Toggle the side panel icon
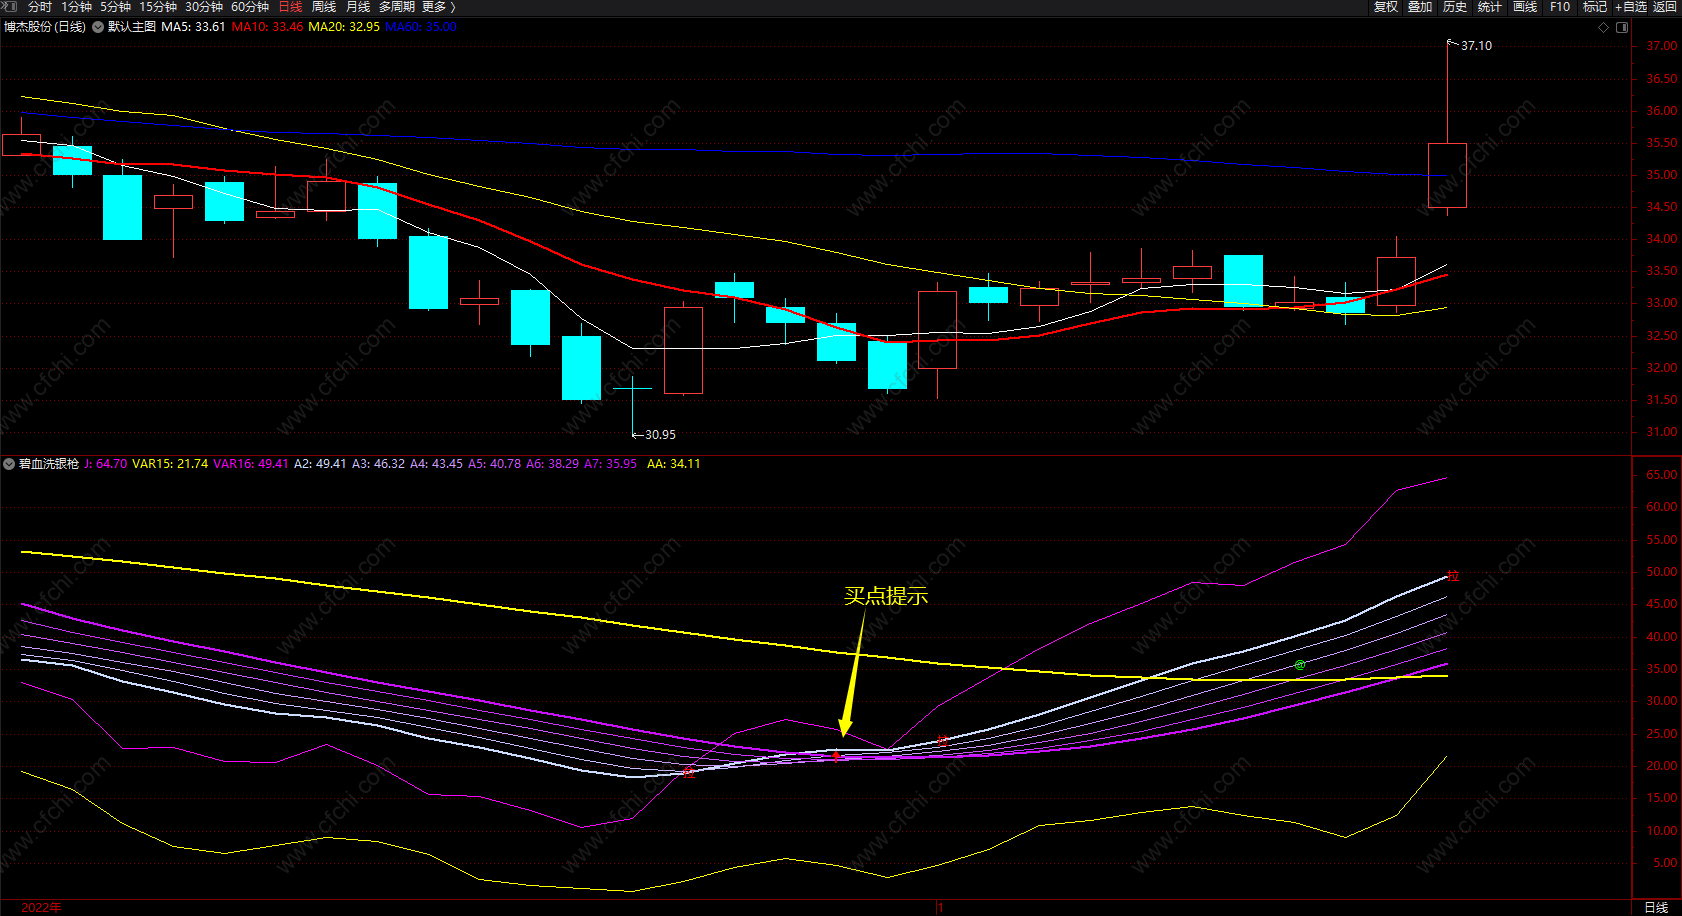The image size is (1682, 916). coord(1622,28)
